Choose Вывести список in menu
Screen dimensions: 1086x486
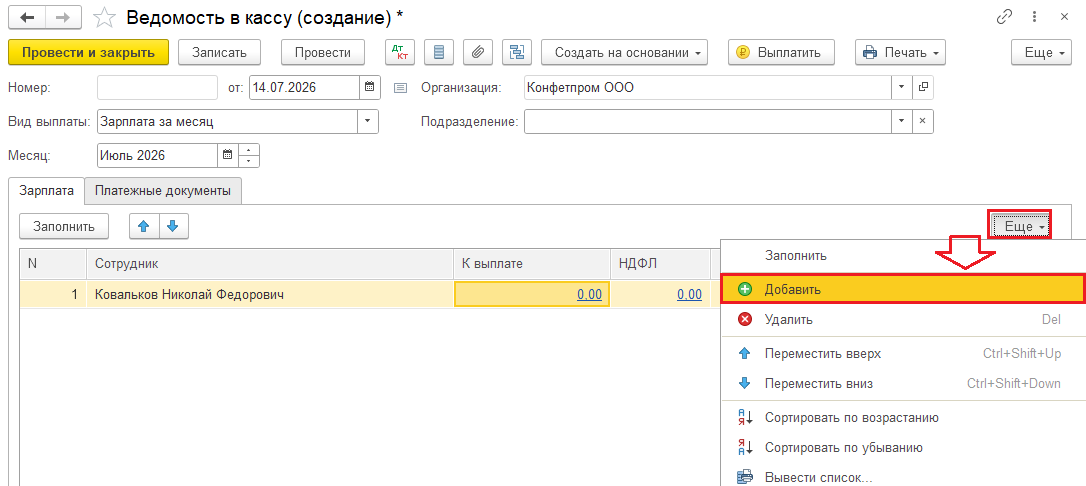pos(903,477)
